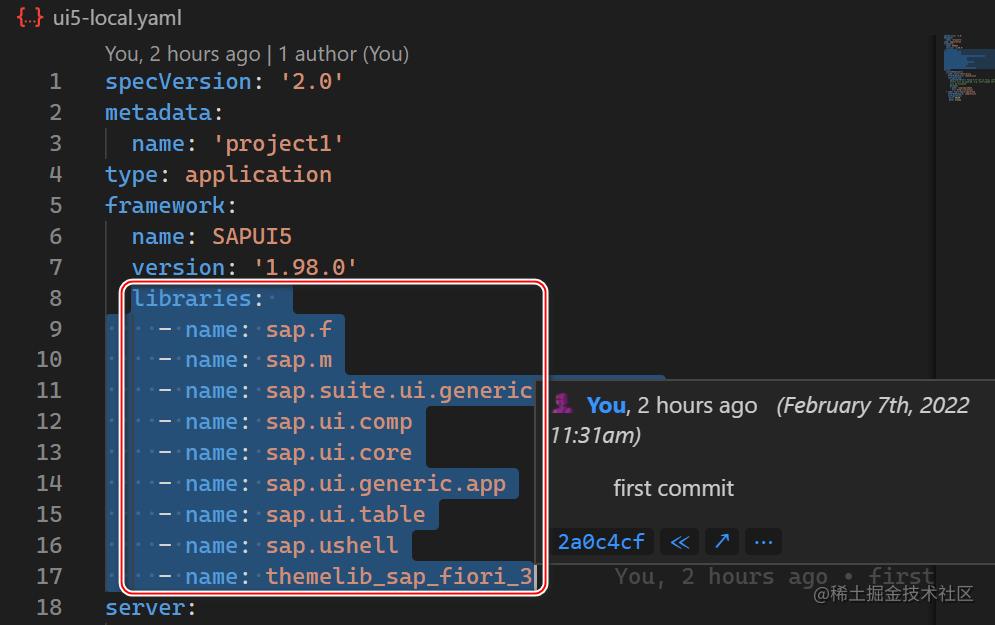Open commit 2a0c4cf from the hover link

[602, 541]
